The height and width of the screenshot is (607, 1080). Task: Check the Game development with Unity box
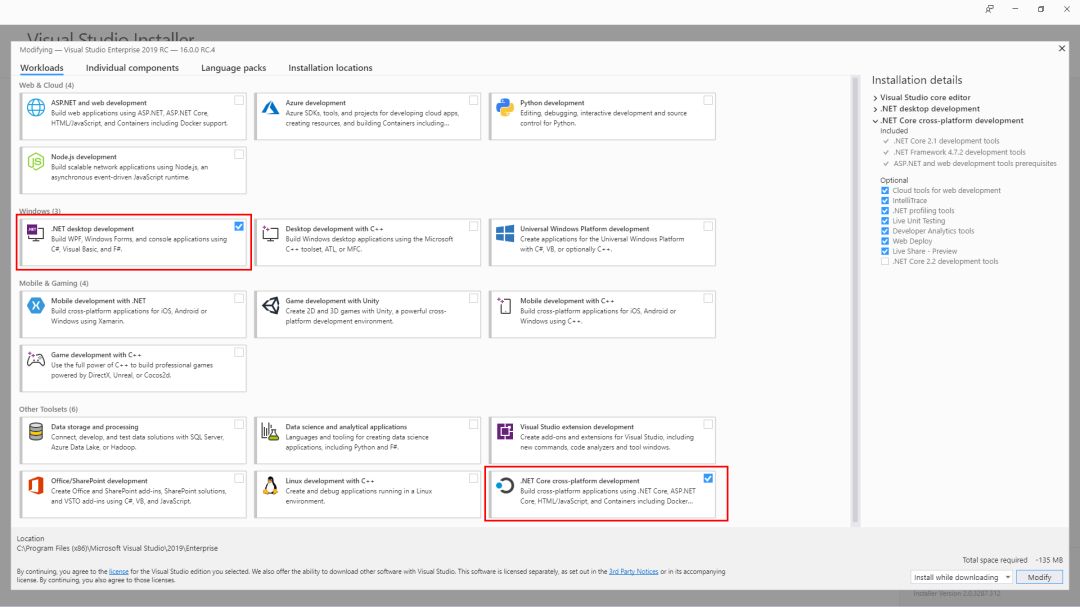coord(473,298)
